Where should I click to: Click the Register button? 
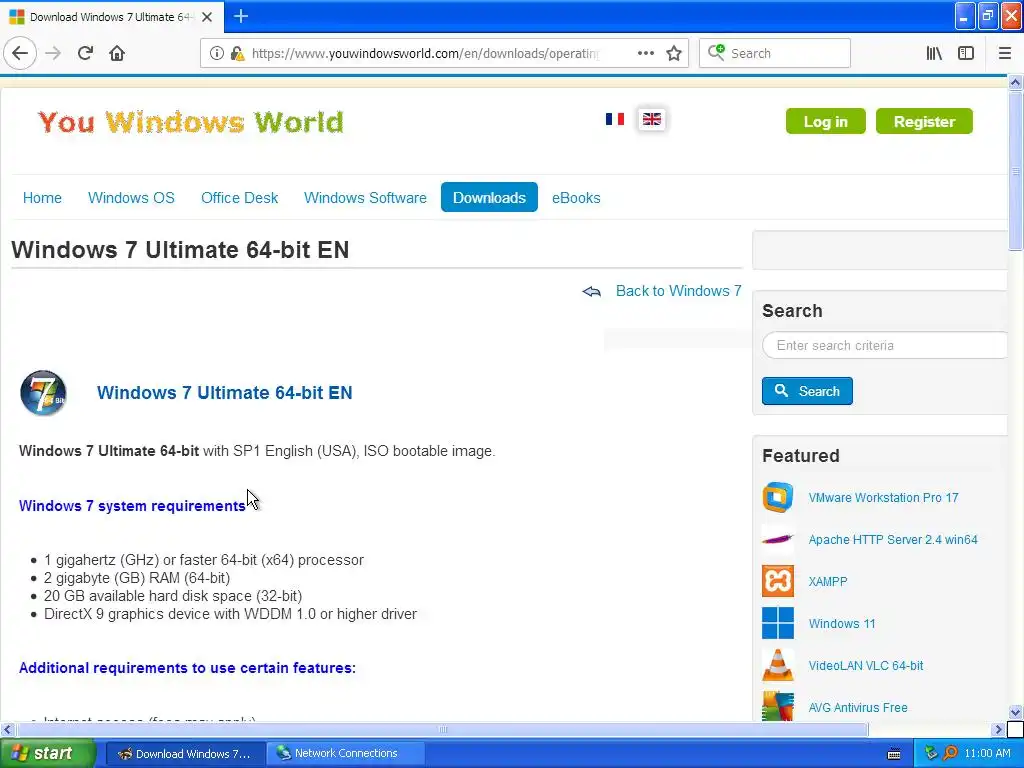point(924,121)
